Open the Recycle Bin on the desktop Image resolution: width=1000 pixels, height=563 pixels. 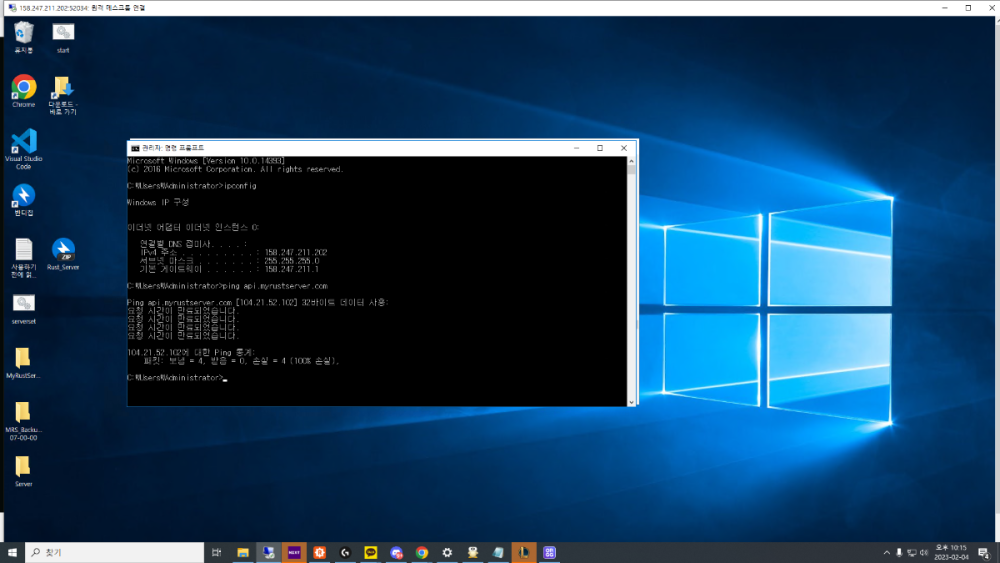pyautogui.click(x=23, y=34)
